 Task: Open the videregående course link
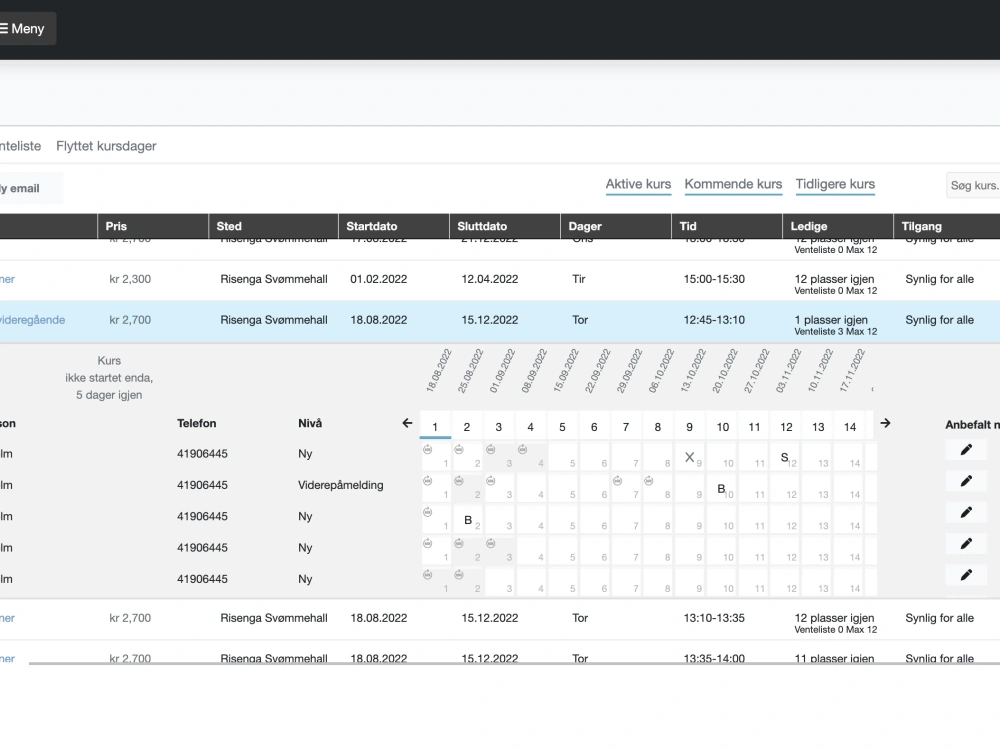[32, 320]
